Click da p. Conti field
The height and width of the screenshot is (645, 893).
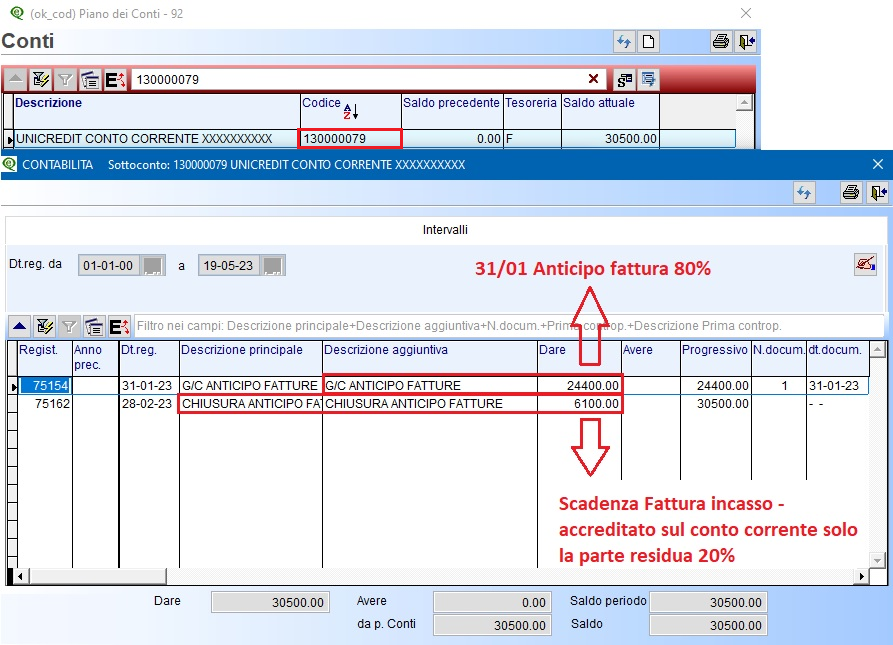(492, 625)
